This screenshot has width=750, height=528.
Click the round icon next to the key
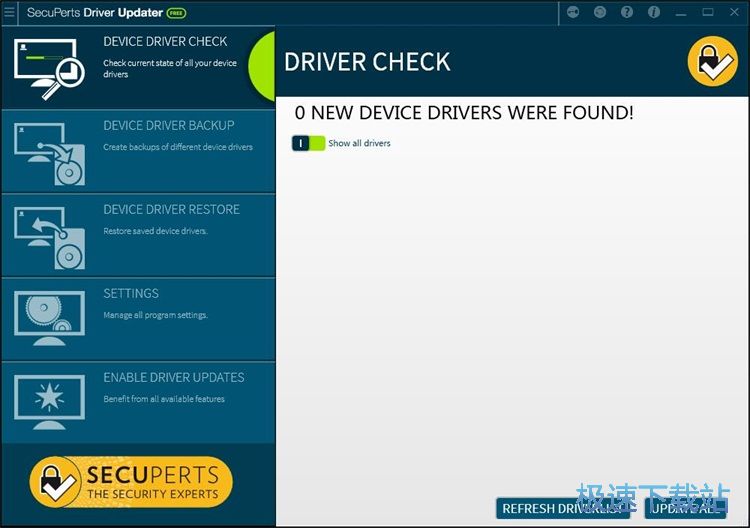[600, 12]
